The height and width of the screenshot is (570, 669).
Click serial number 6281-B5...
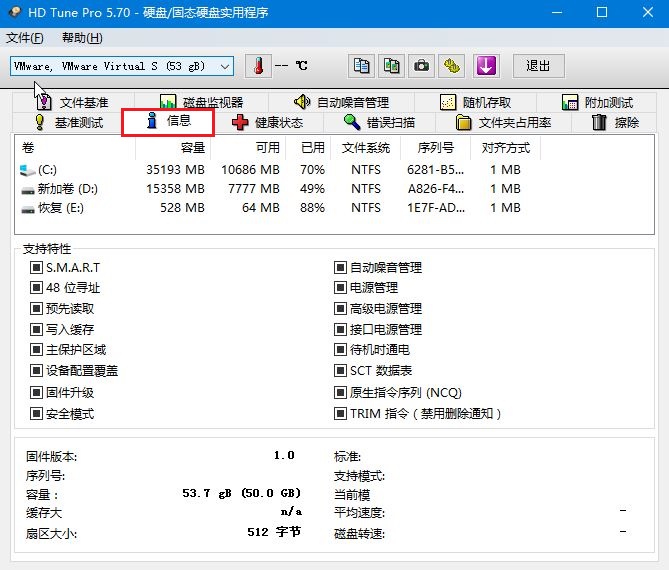pyautogui.click(x=436, y=170)
